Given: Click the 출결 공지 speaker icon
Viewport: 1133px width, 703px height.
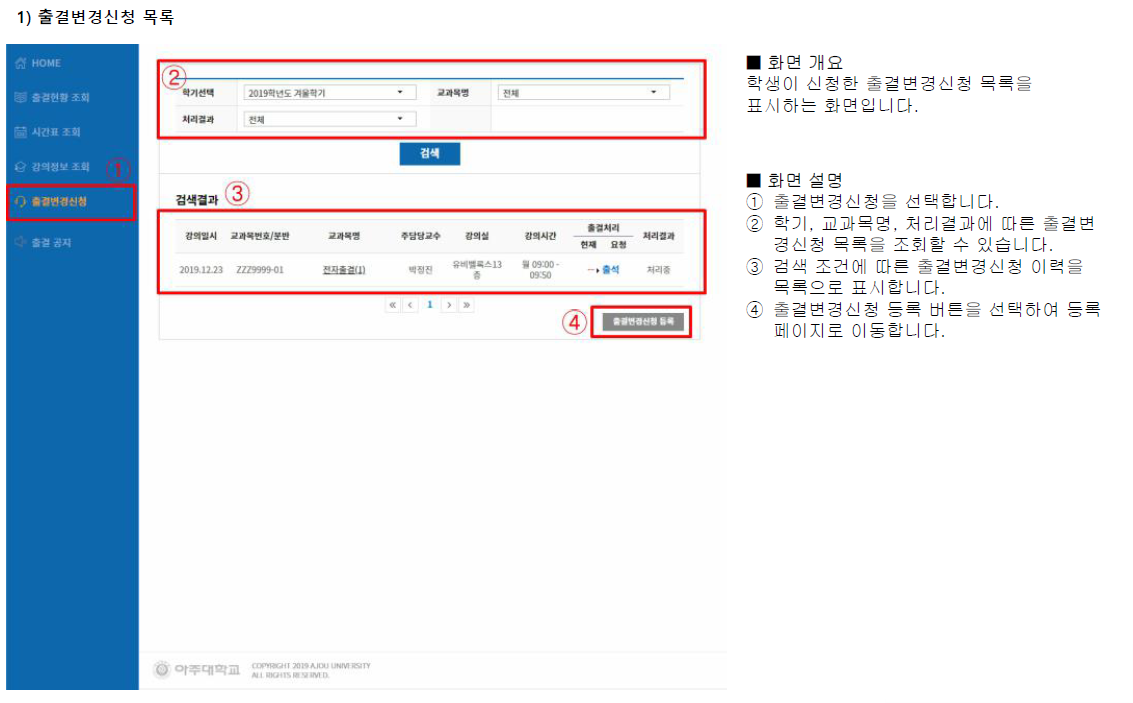Looking at the screenshot, I should [x=20, y=242].
